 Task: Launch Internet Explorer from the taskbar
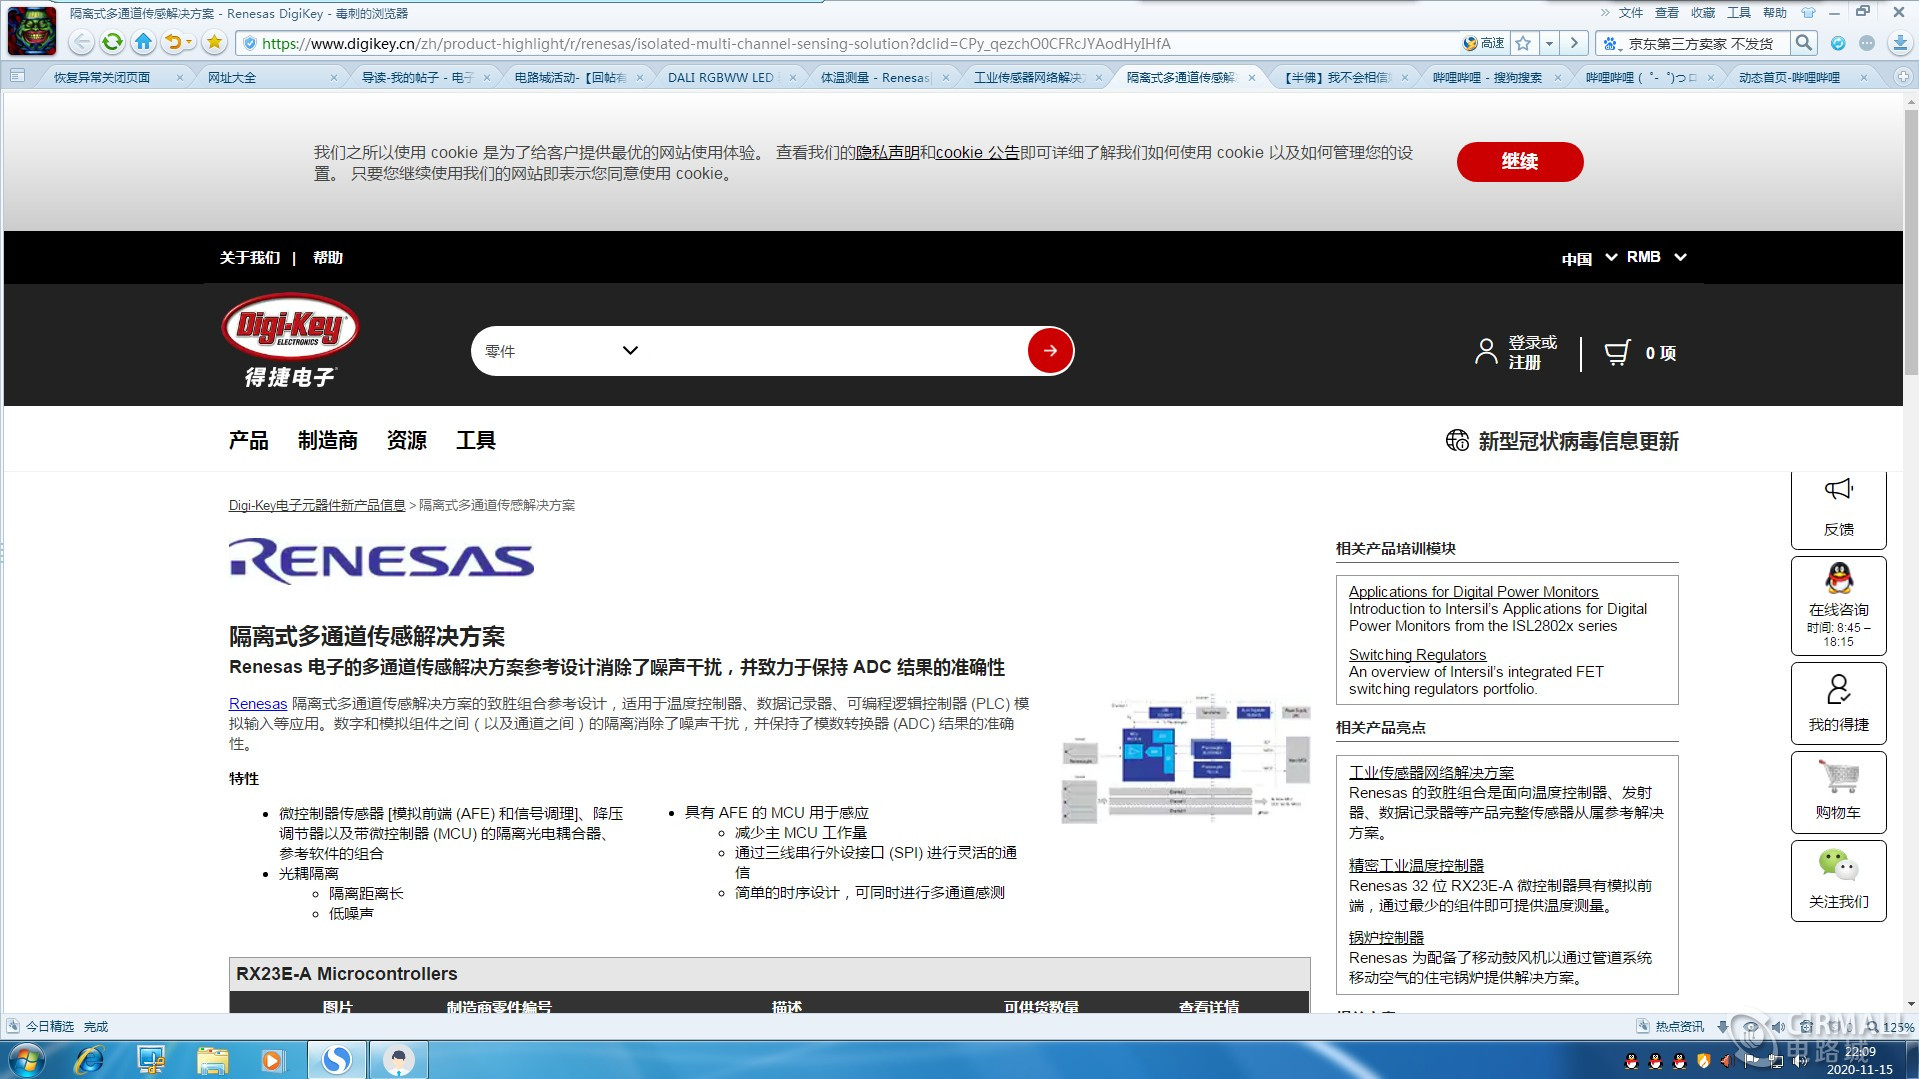[90, 1060]
